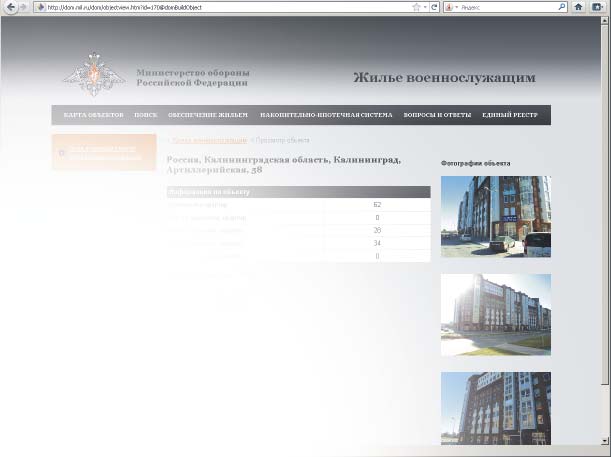Open the URL history dropdown arrow
Image resolution: width=611 pixels, height=457 pixels.
tap(425, 7)
